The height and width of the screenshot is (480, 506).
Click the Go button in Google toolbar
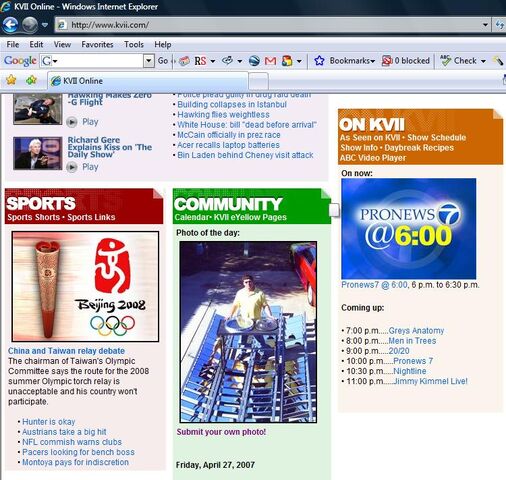coord(163,61)
